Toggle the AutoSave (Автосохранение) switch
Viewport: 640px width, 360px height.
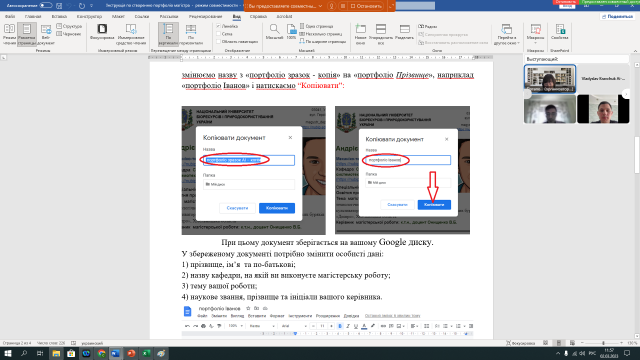click(46, 6)
